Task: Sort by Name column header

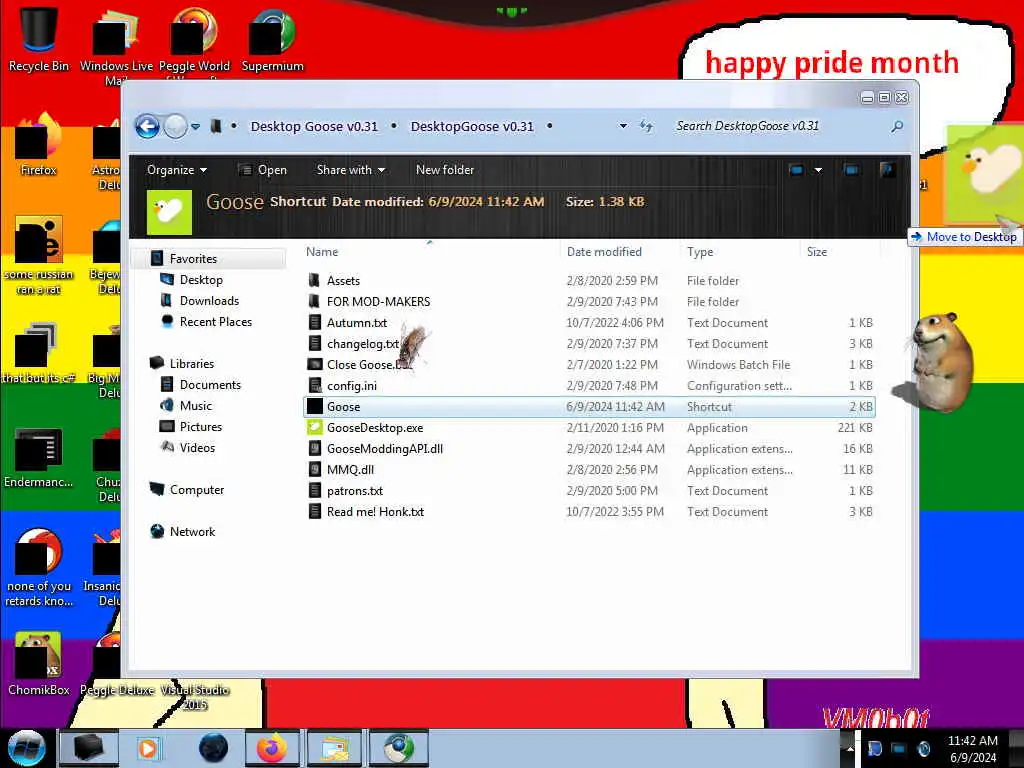Action: 322,251
